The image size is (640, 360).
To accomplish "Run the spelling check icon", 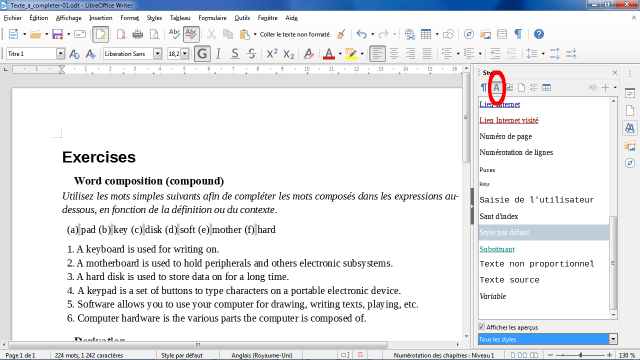I will [174, 34].
